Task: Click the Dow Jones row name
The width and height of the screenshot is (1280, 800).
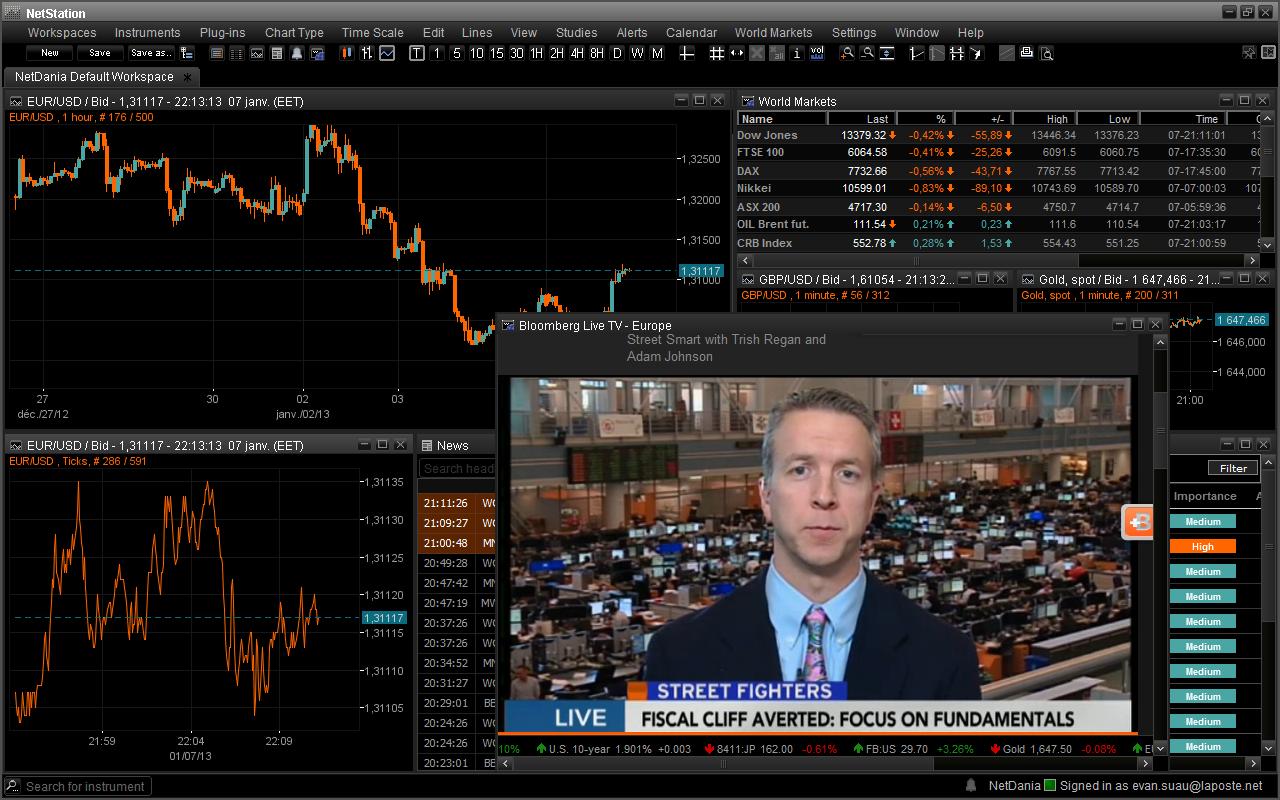Action: pos(767,135)
